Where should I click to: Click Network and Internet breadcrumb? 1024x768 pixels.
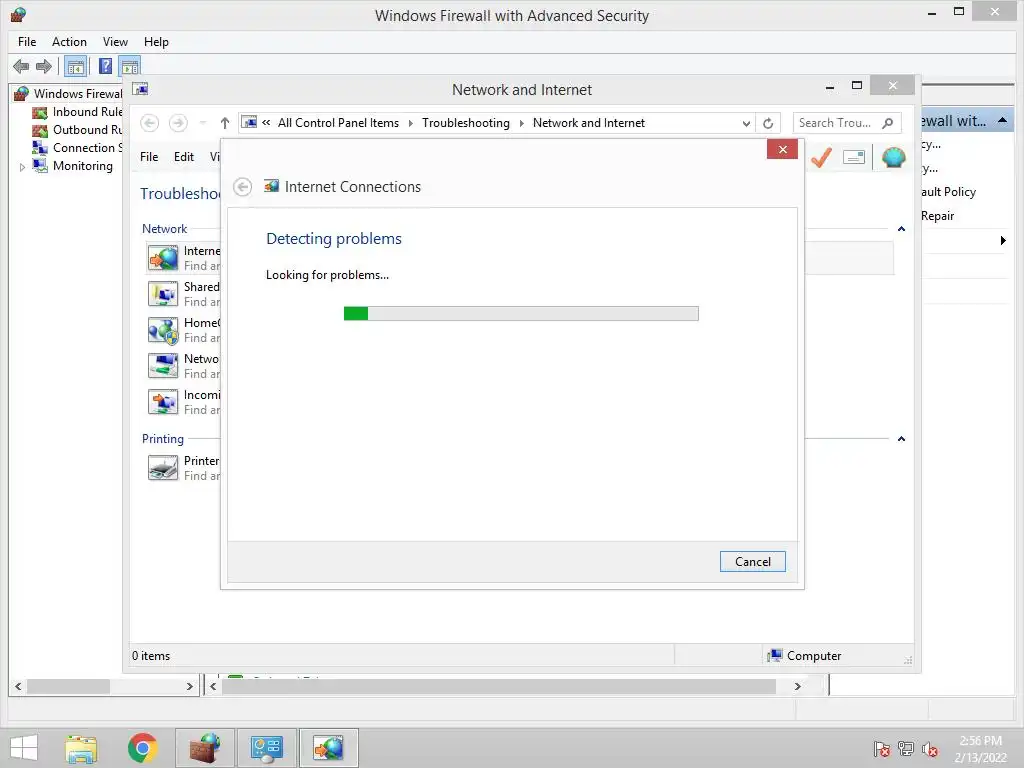click(x=588, y=123)
